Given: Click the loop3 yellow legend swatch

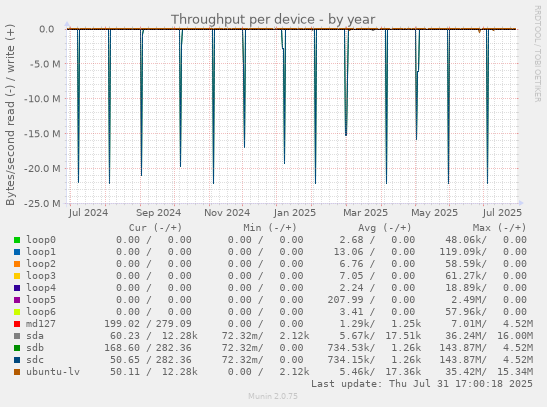Looking at the screenshot, I should point(17,276).
